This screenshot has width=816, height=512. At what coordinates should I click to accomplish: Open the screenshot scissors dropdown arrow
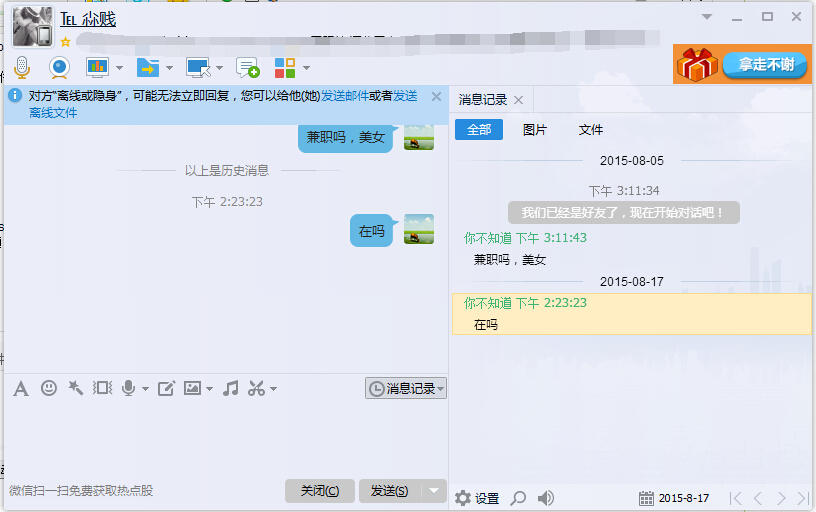point(273,389)
